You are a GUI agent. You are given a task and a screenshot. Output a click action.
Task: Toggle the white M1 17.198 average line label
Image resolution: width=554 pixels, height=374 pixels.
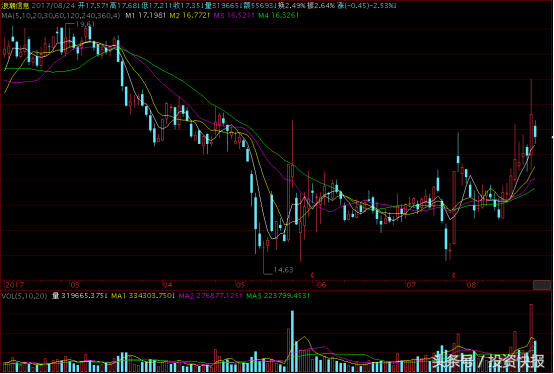tap(146, 16)
